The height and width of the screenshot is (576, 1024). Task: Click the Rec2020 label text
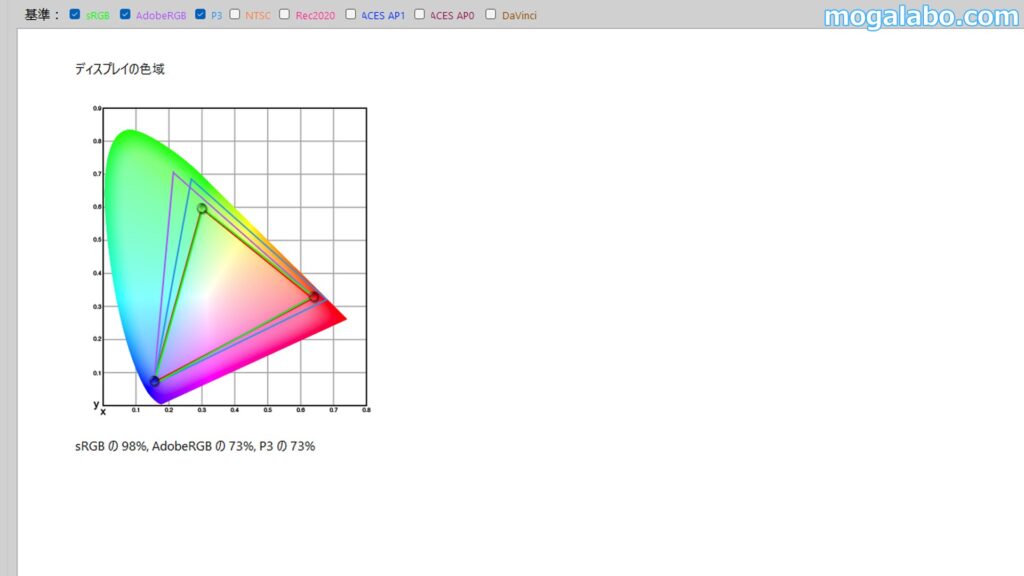(x=315, y=16)
